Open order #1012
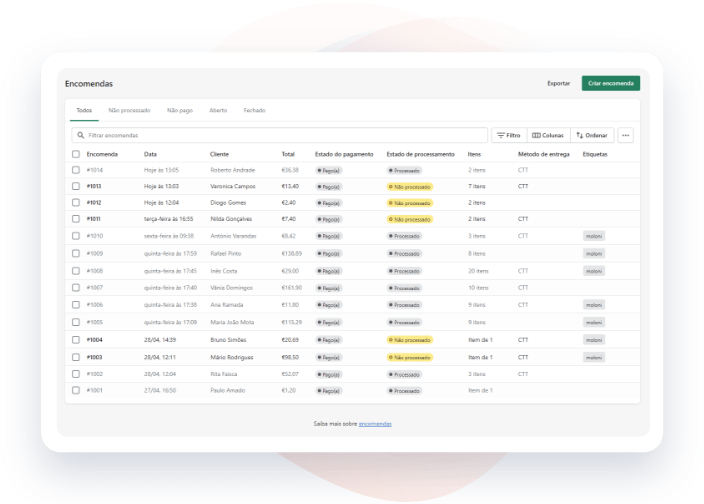 [x=94, y=202]
